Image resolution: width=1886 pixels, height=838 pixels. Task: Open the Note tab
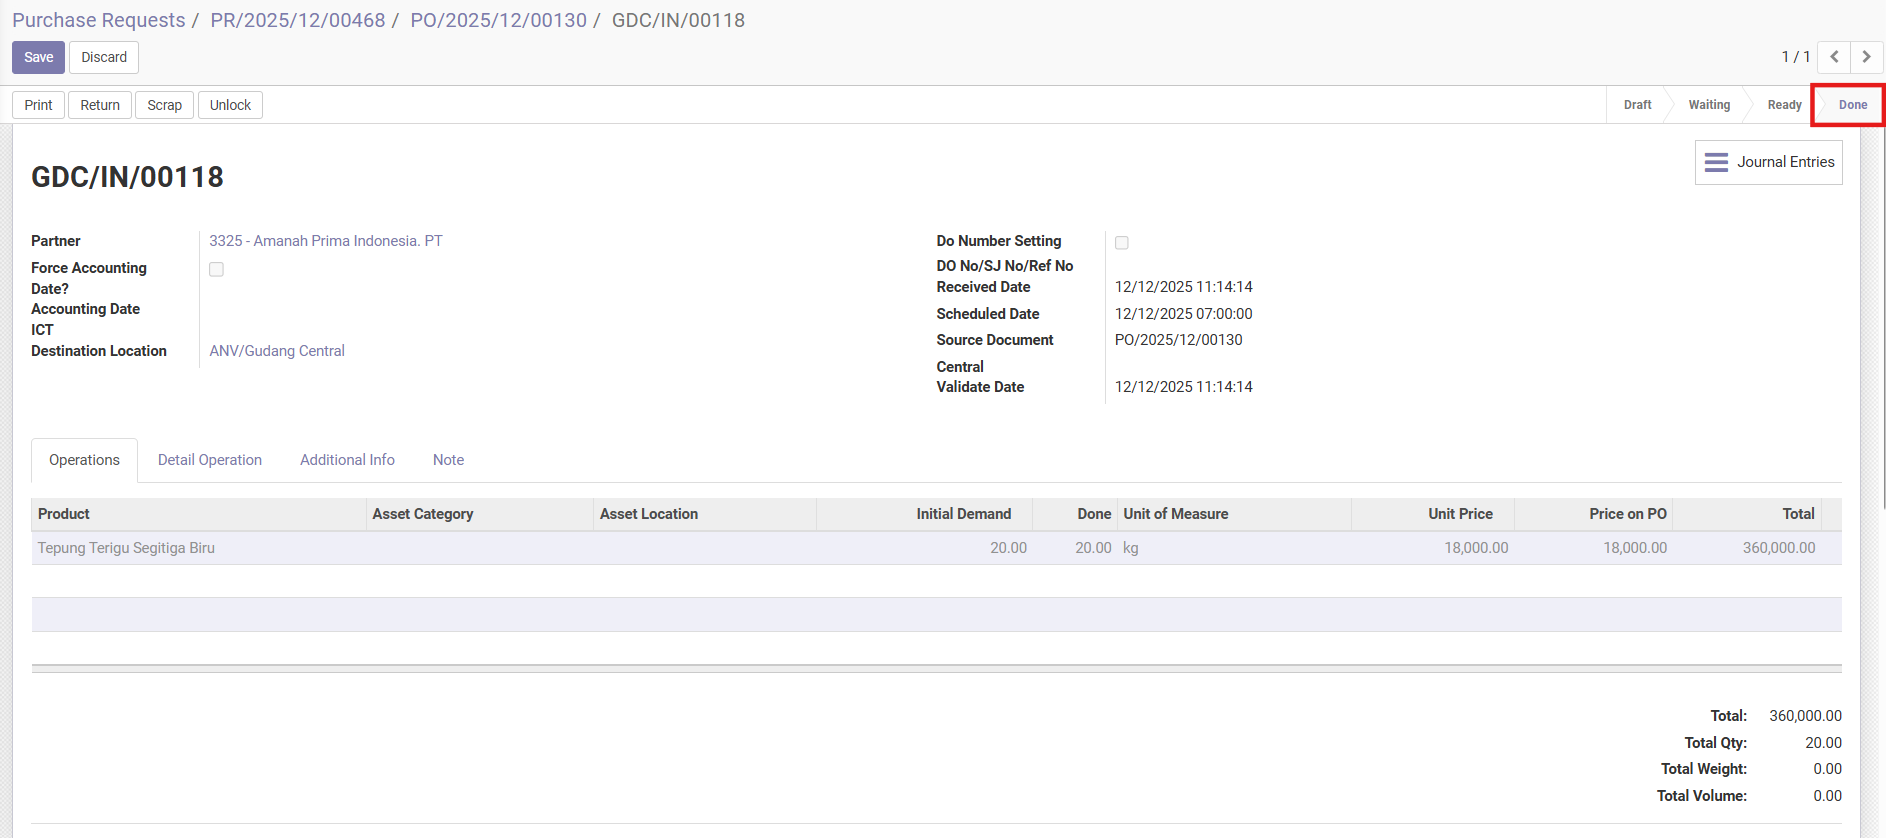[x=448, y=460]
